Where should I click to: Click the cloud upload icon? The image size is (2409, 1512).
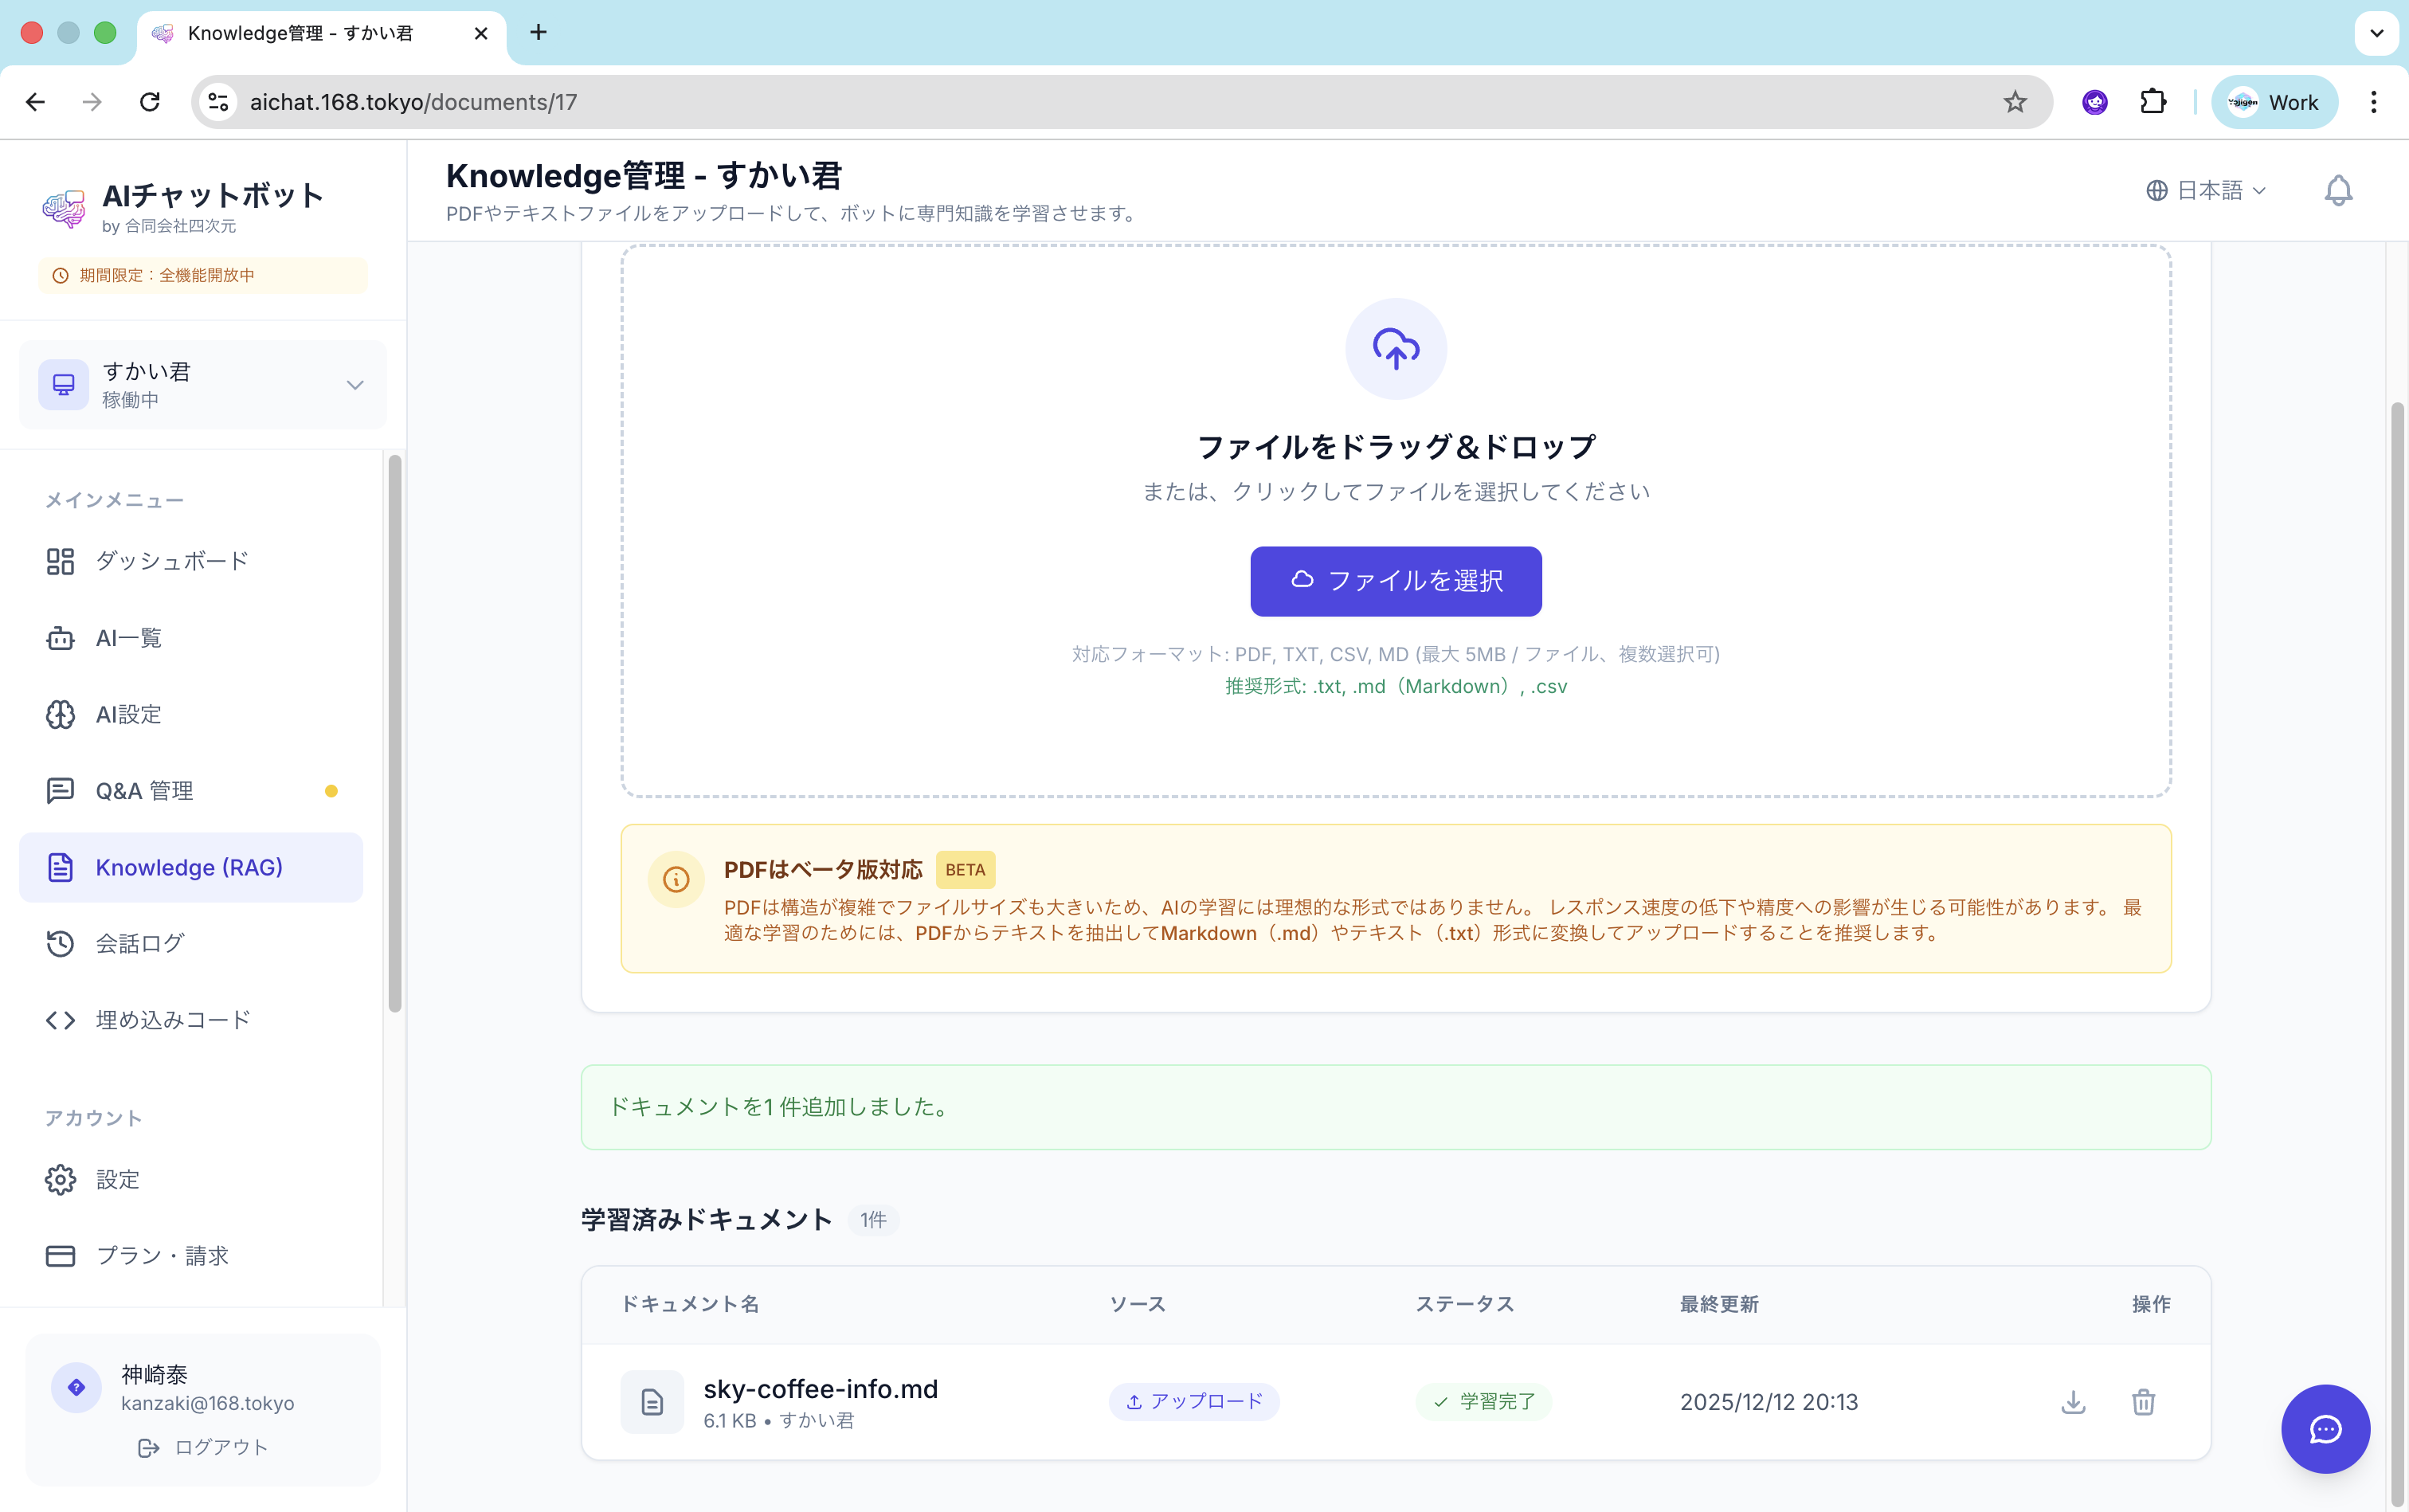[x=1395, y=349]
